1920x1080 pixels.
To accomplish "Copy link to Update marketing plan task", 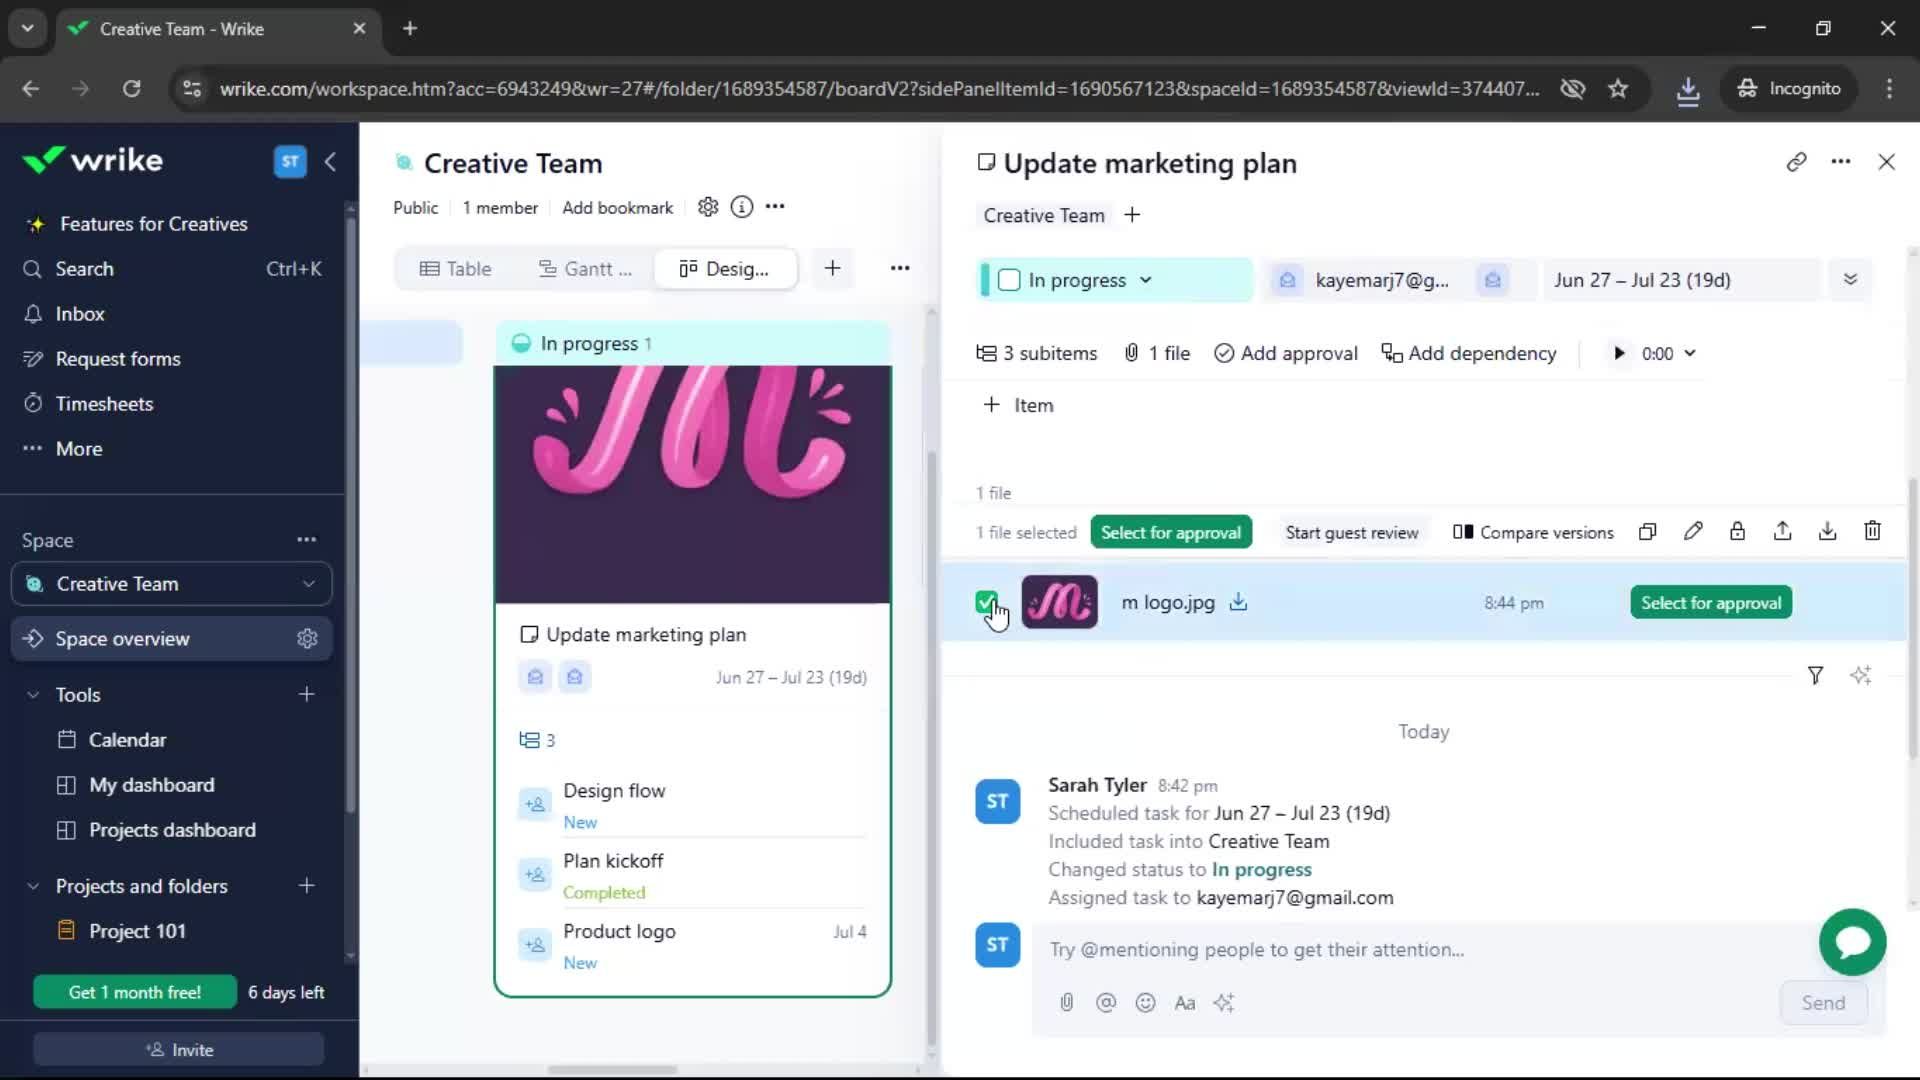I will [1796, 162].
